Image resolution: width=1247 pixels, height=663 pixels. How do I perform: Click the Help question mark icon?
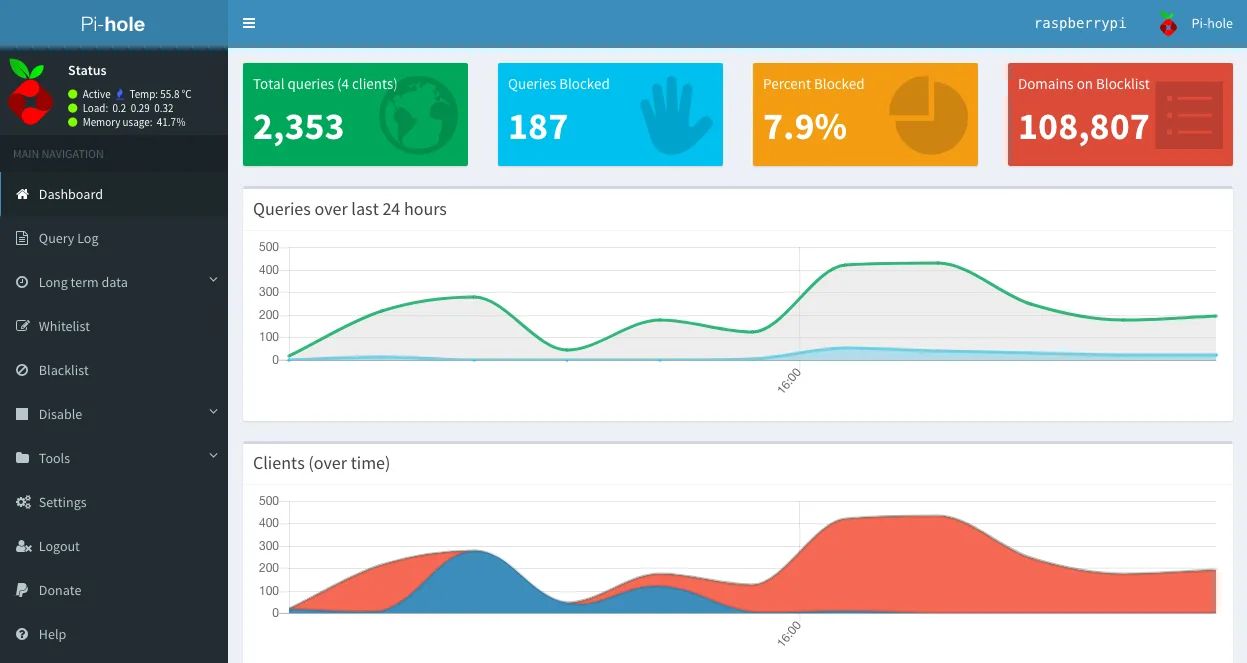tap(23, 634)
